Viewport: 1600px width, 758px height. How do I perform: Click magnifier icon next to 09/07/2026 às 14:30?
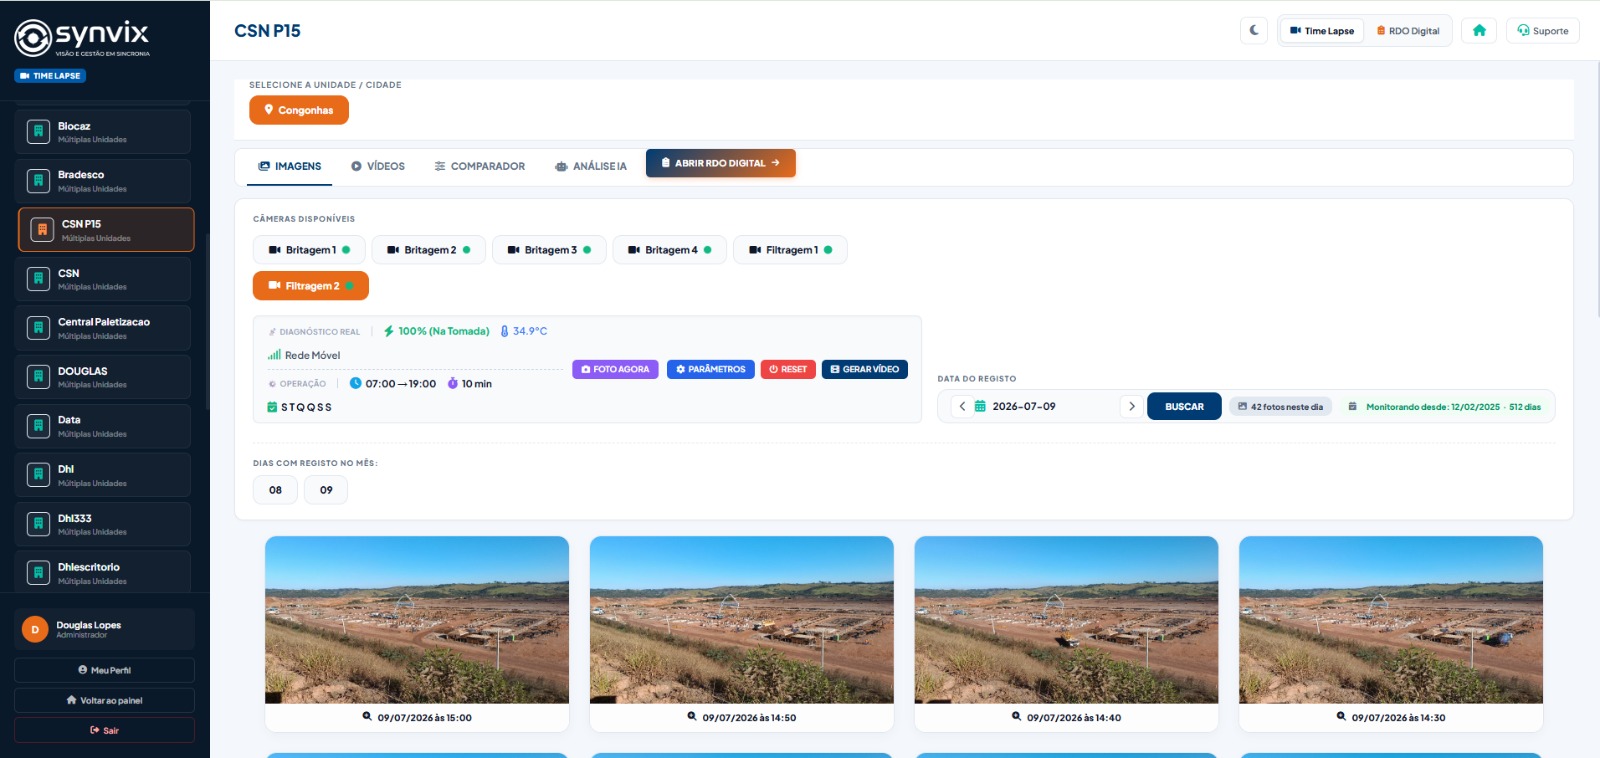pos(1341,716)
